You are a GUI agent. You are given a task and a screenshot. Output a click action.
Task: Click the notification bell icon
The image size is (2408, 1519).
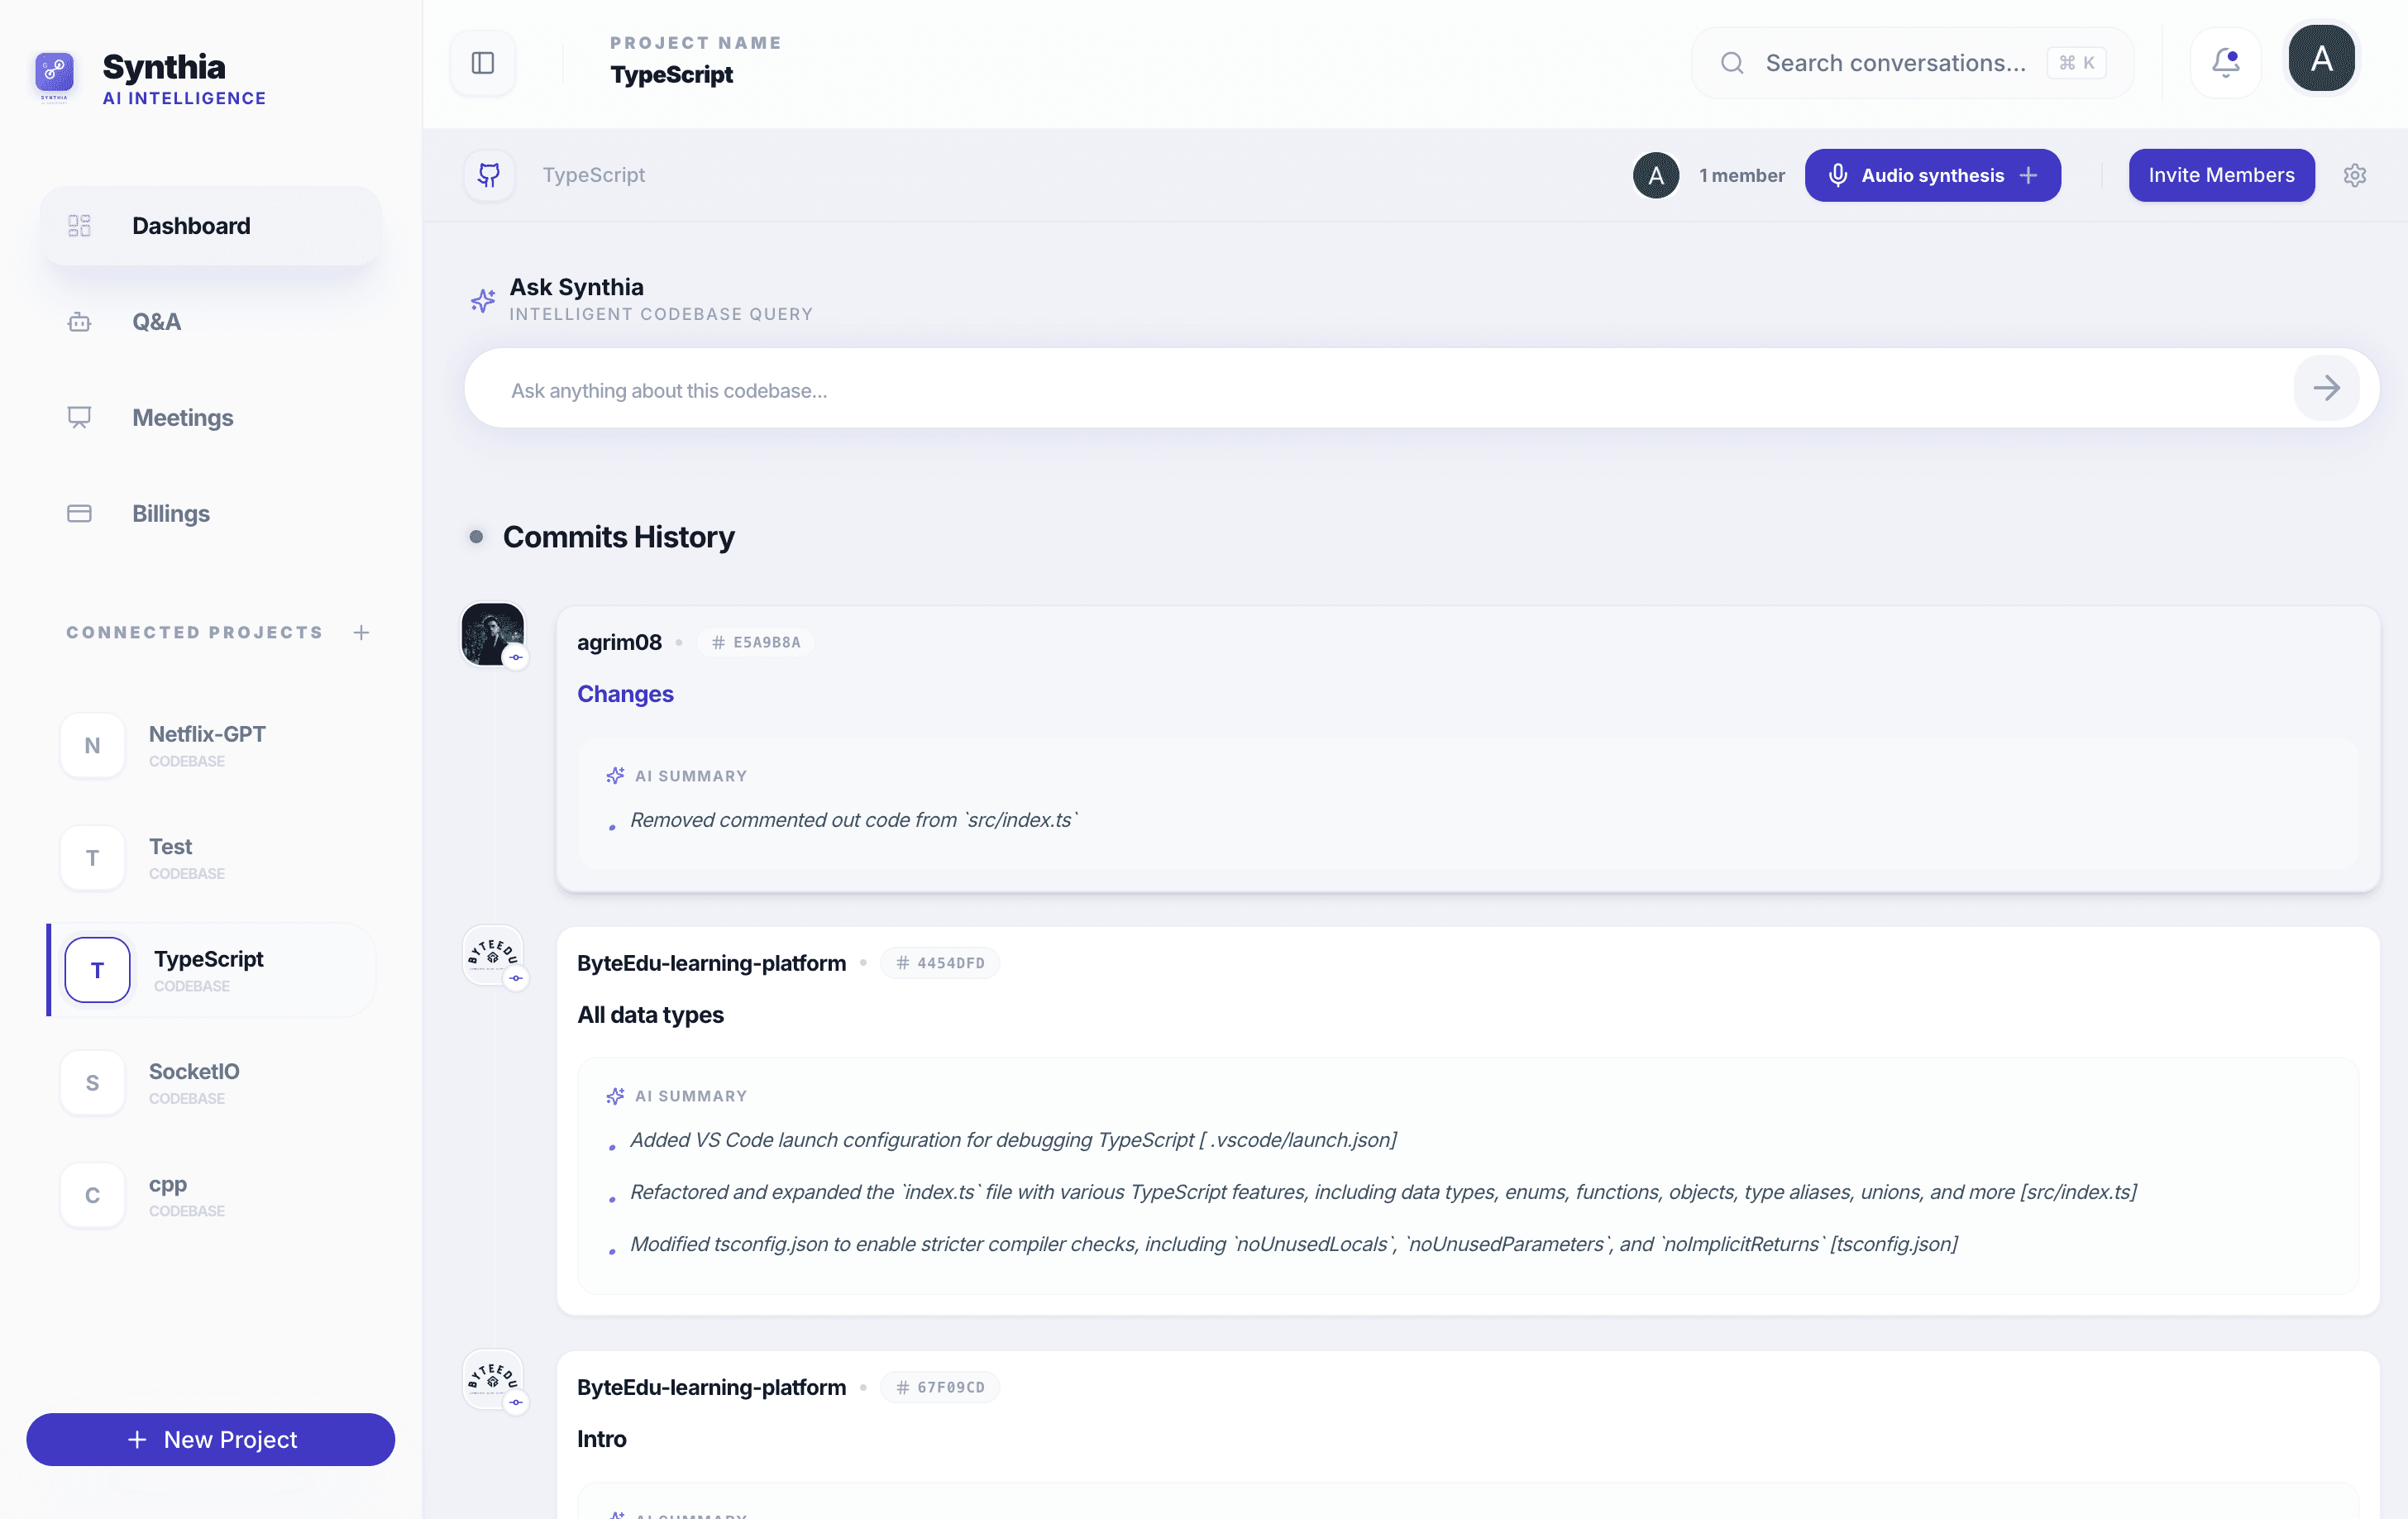[2226, 61]
